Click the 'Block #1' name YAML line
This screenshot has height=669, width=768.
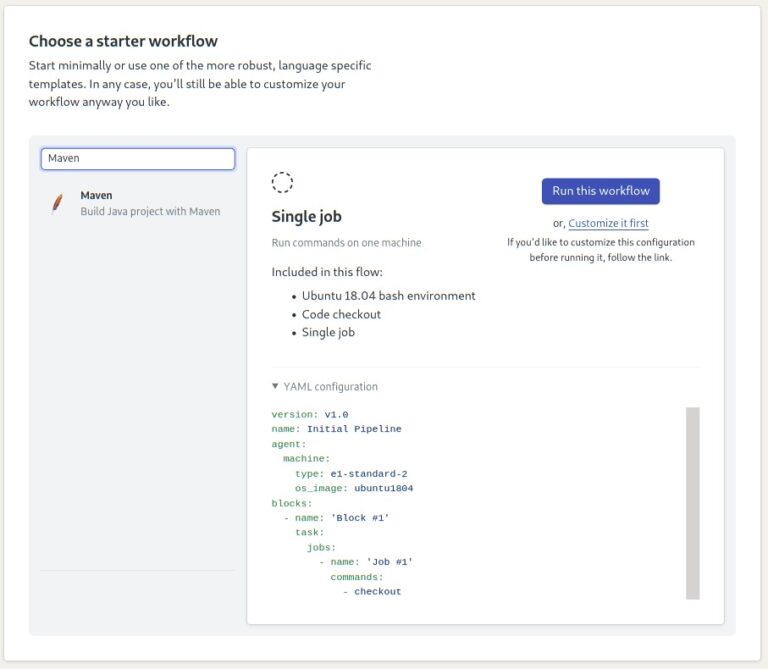tap(336, 518)
